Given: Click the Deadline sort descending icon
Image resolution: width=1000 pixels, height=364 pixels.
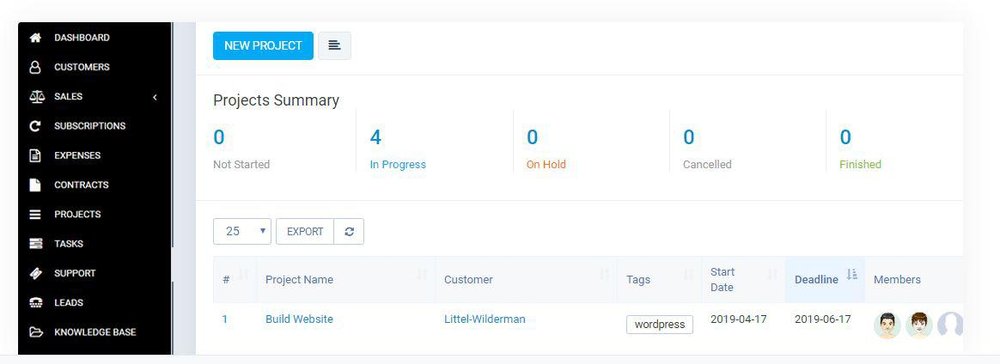Looking at the screenshot, I should [851, 275].
